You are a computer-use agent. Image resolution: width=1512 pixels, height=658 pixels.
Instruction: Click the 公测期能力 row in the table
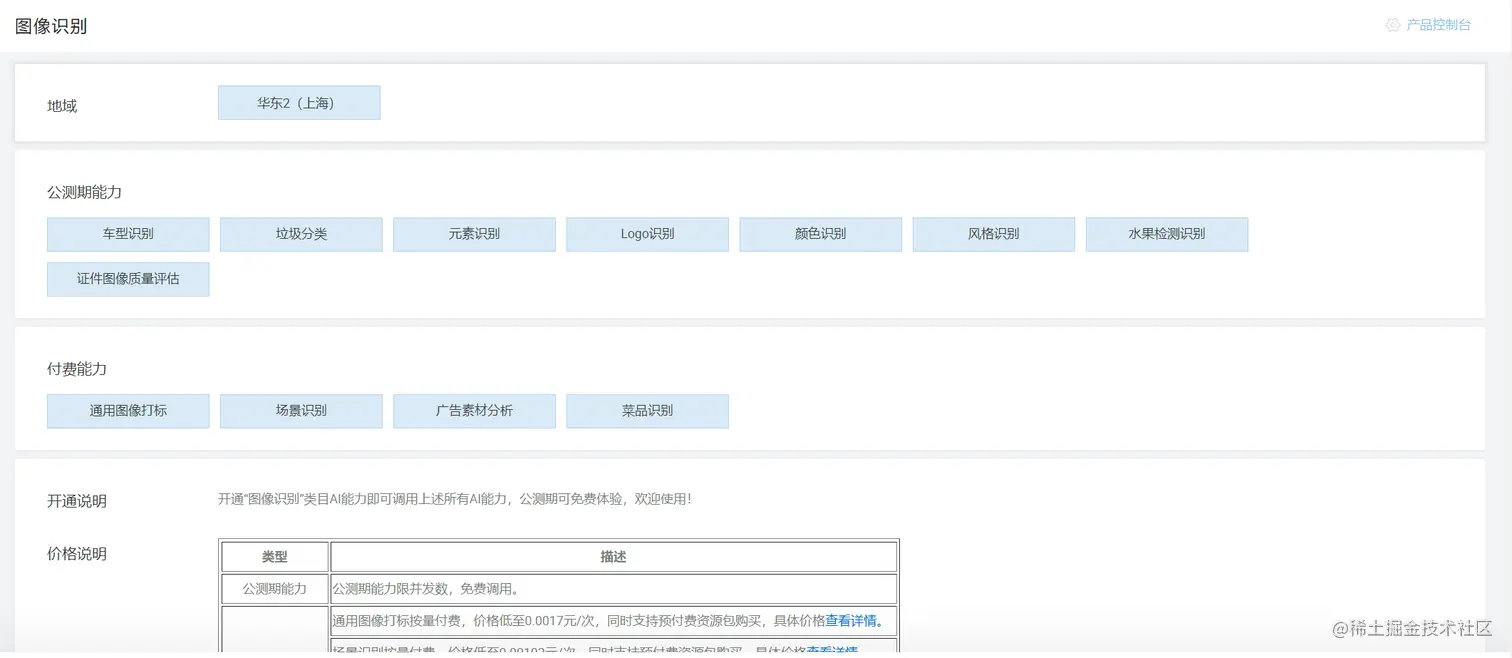pos(274,588)
